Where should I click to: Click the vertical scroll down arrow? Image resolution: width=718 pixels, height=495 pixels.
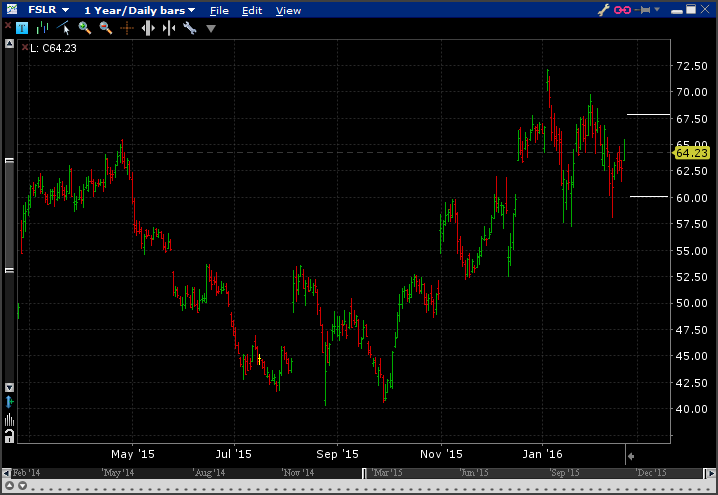click(9, 387)
